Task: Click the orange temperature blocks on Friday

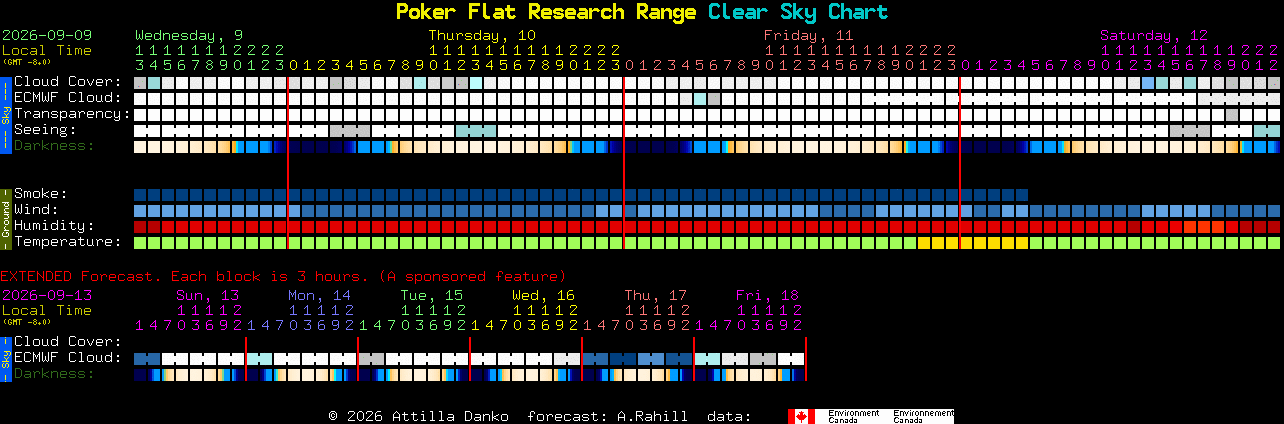Action: tap(972, 242)
